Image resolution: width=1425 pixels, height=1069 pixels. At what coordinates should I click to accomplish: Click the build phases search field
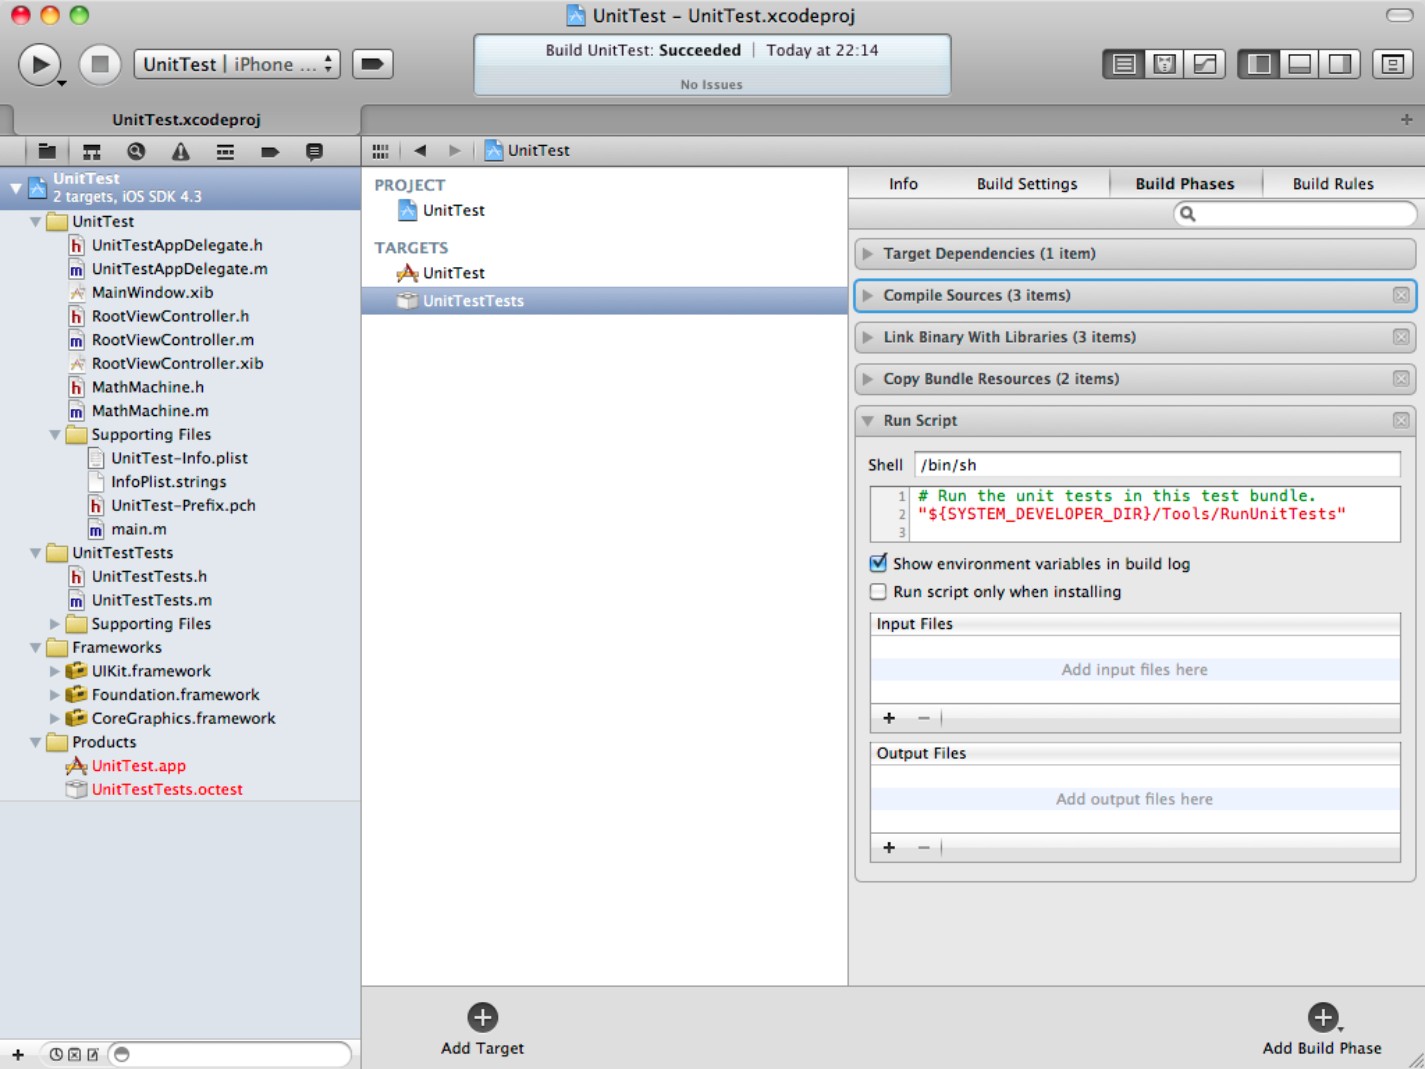pos(1295,213)
